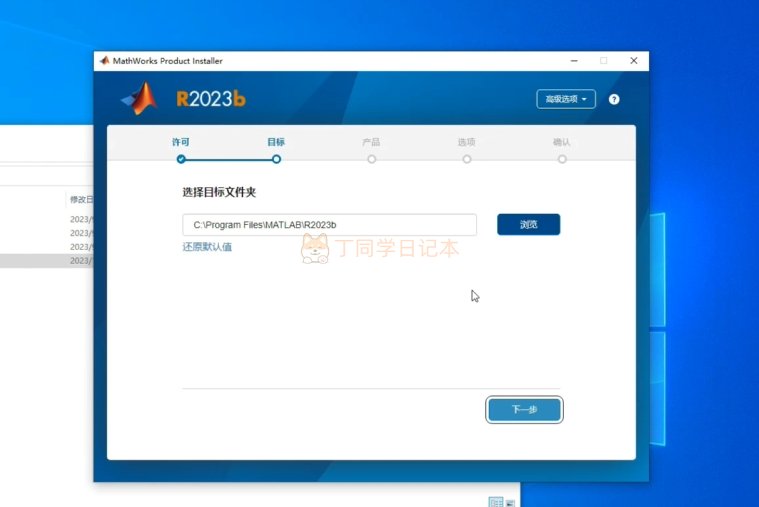Select the 选项 step label
This screenshot has width=759, height=507.
467,142
